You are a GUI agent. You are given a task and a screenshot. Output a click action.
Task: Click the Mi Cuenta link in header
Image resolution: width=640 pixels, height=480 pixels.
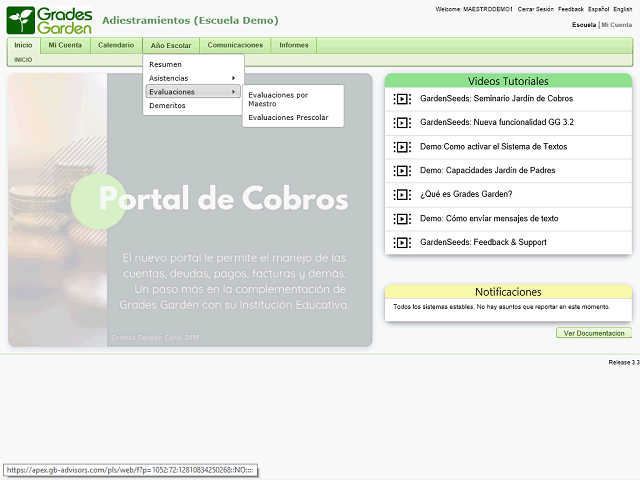617,25
